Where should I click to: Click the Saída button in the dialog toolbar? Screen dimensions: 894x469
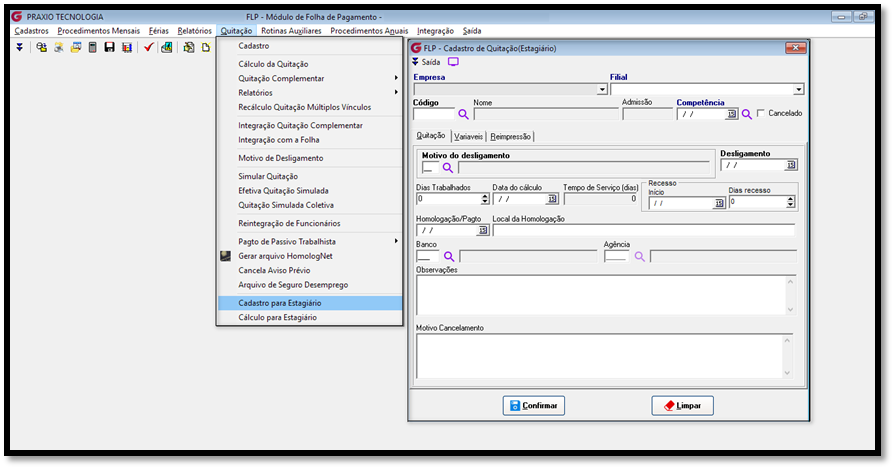(x=426, y=62)
